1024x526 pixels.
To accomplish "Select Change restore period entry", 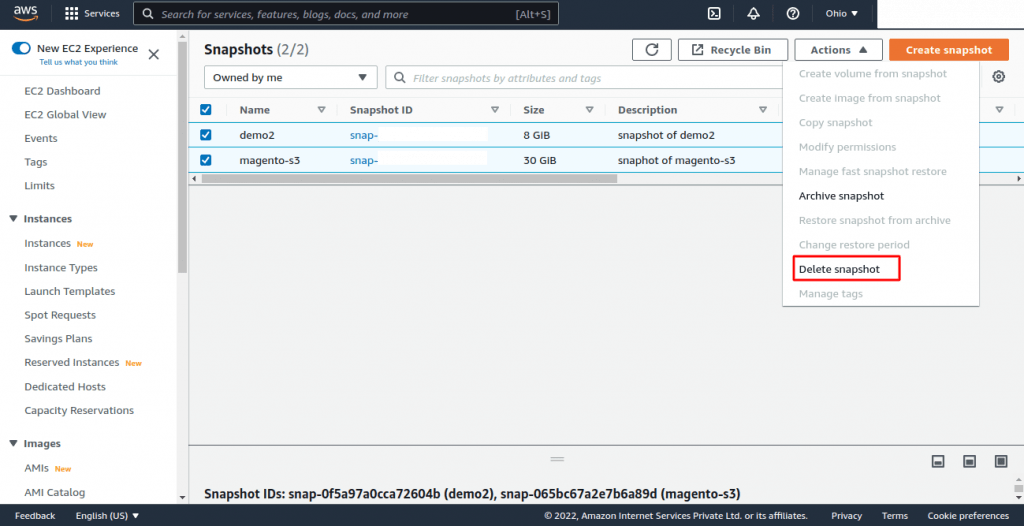I will coord(854,245).
